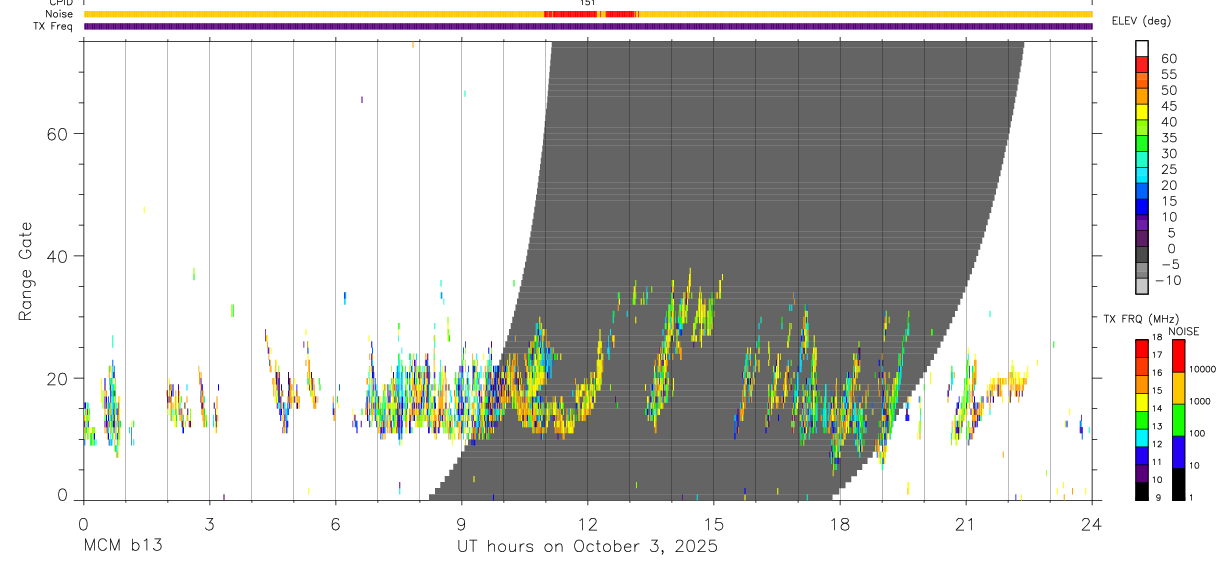1228x567 pixels.
Task: Click the red segment in the Noise bar
Action: click(x=591, y=14)
